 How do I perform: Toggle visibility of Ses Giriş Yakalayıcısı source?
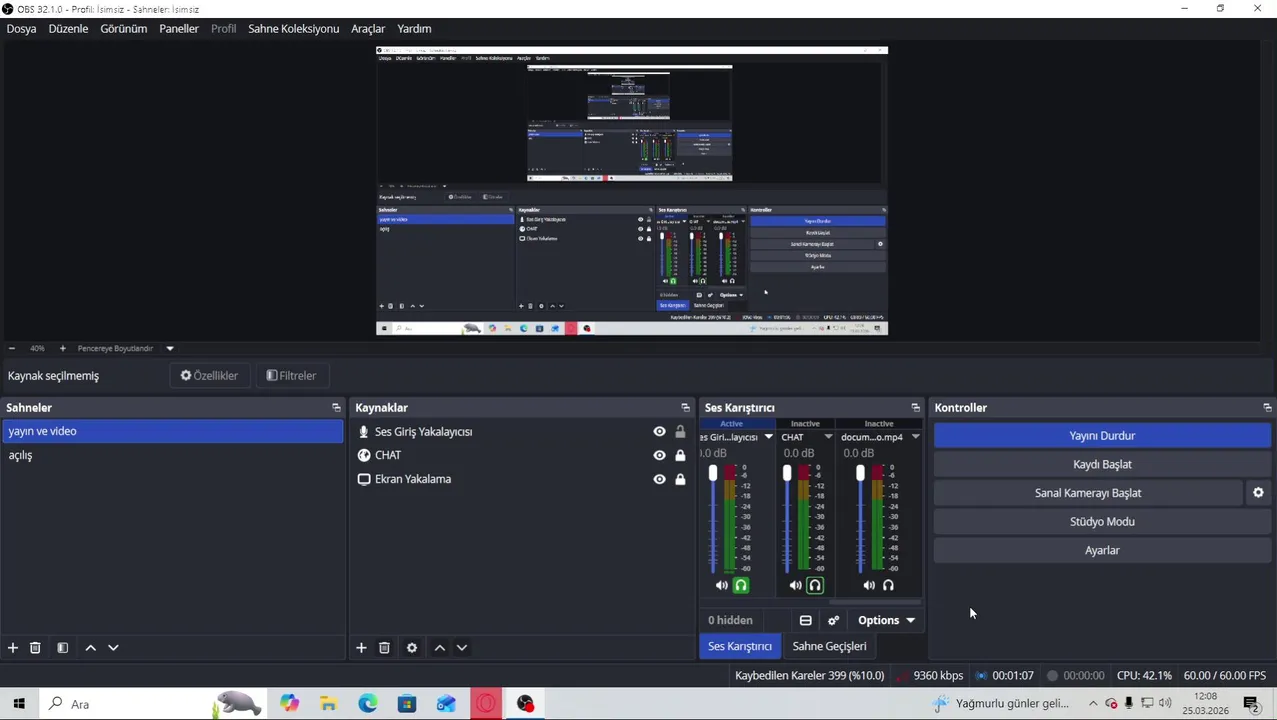(659, 432)
